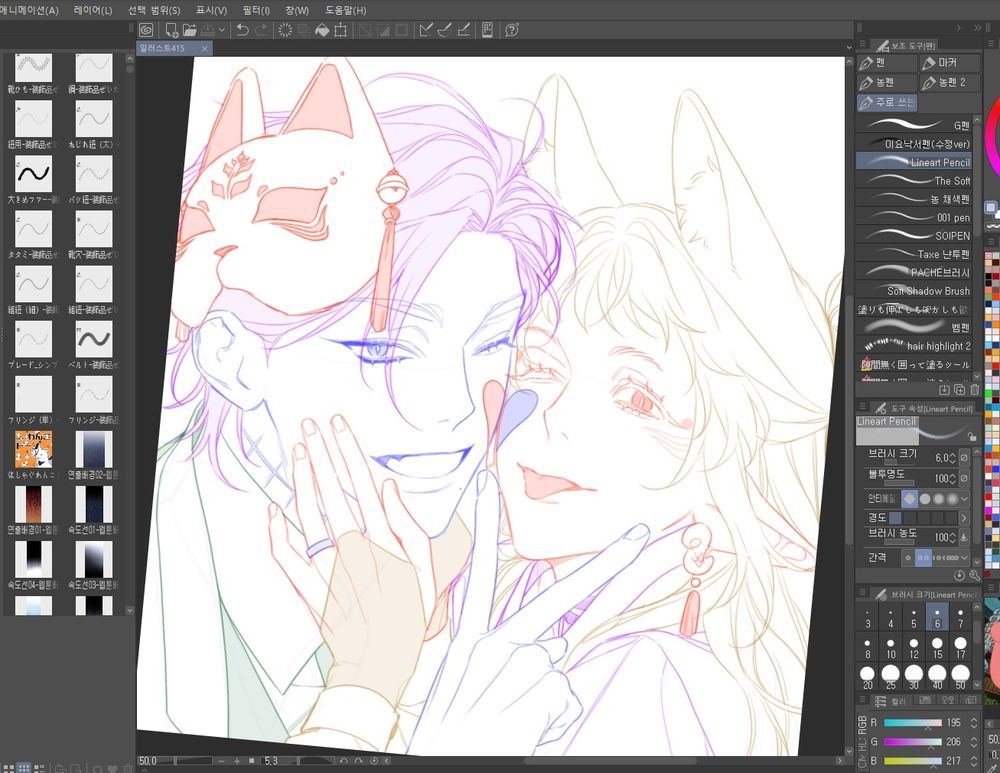Open the 선택 범위(S) menu
1000x773 pixels.
pyautogui.click(x=154, y=10)
